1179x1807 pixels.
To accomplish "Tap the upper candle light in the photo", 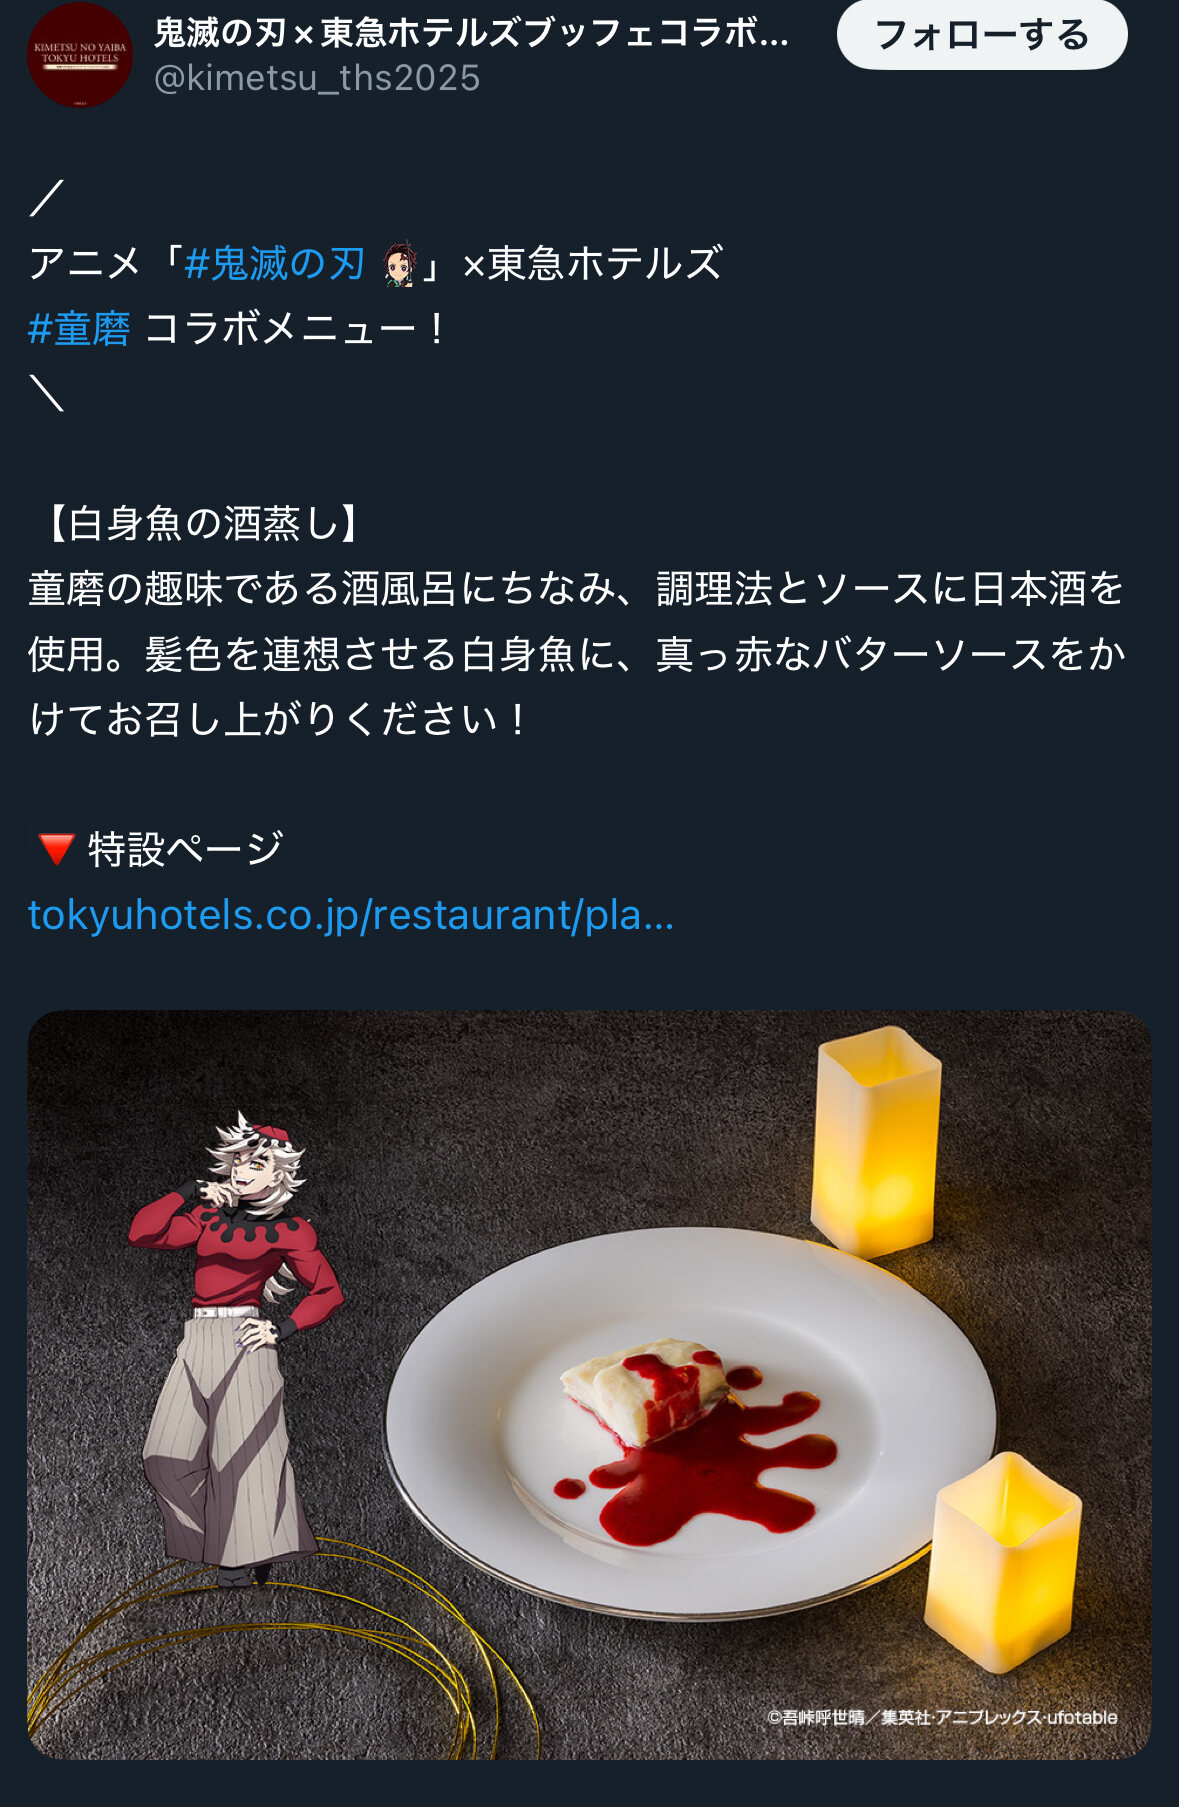I will point(877,1140).
